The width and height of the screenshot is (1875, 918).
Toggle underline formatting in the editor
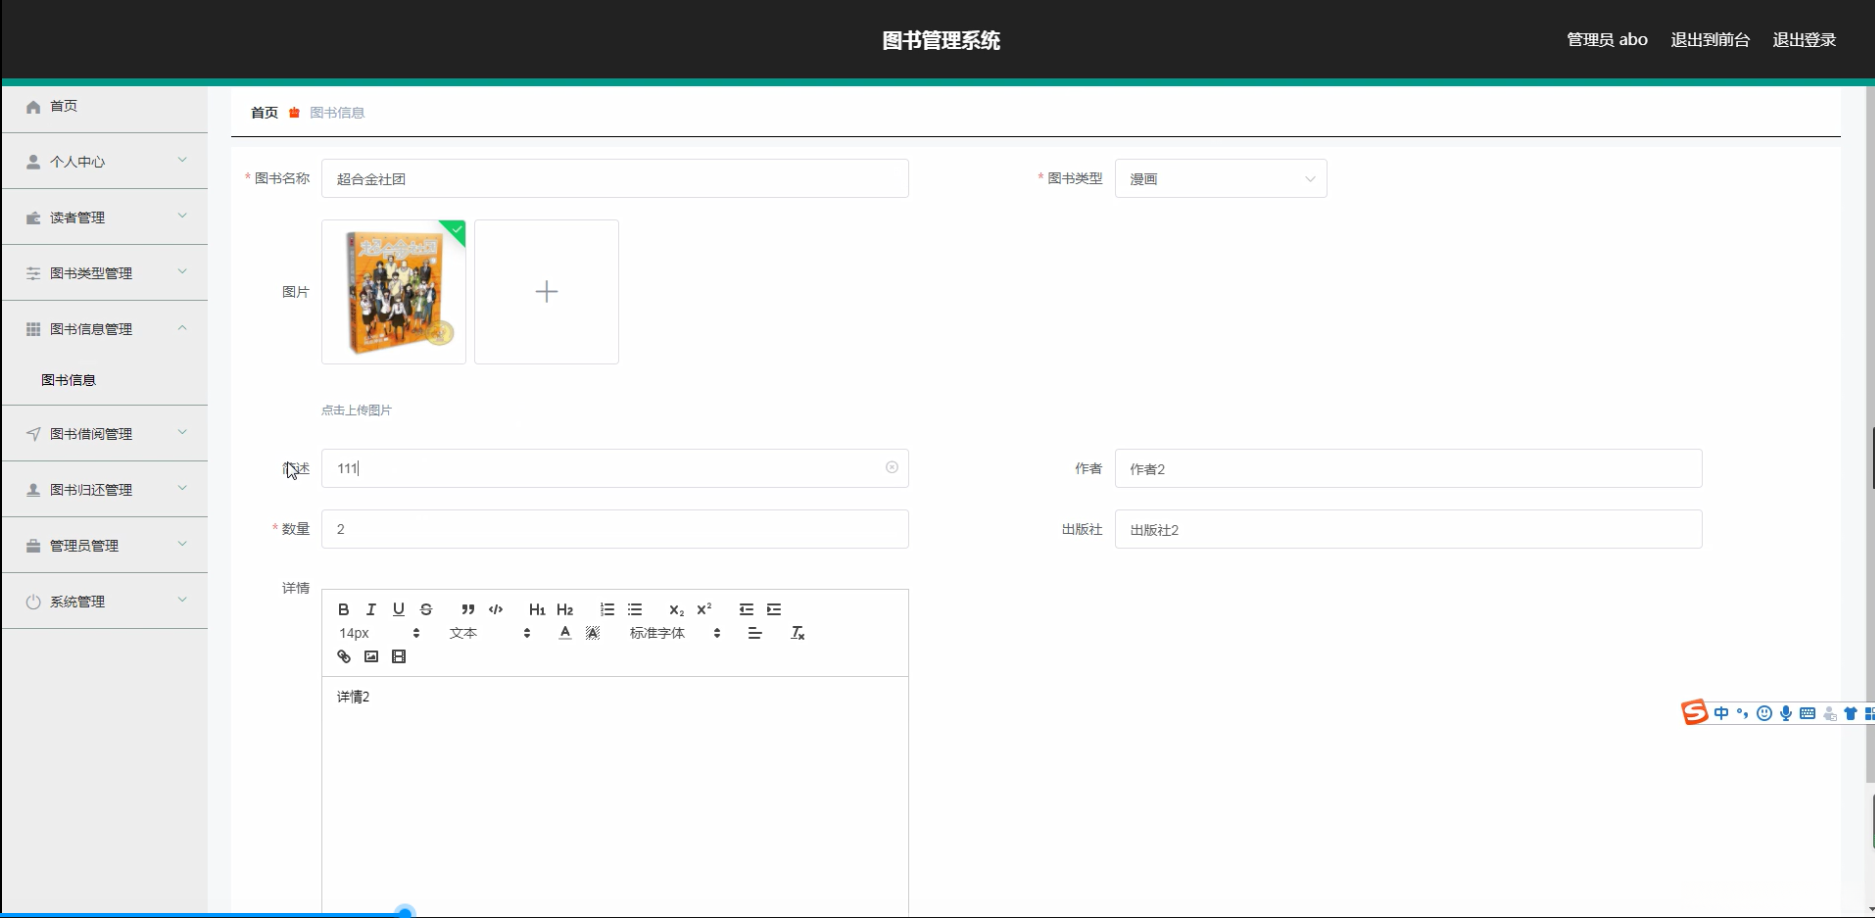398,609
